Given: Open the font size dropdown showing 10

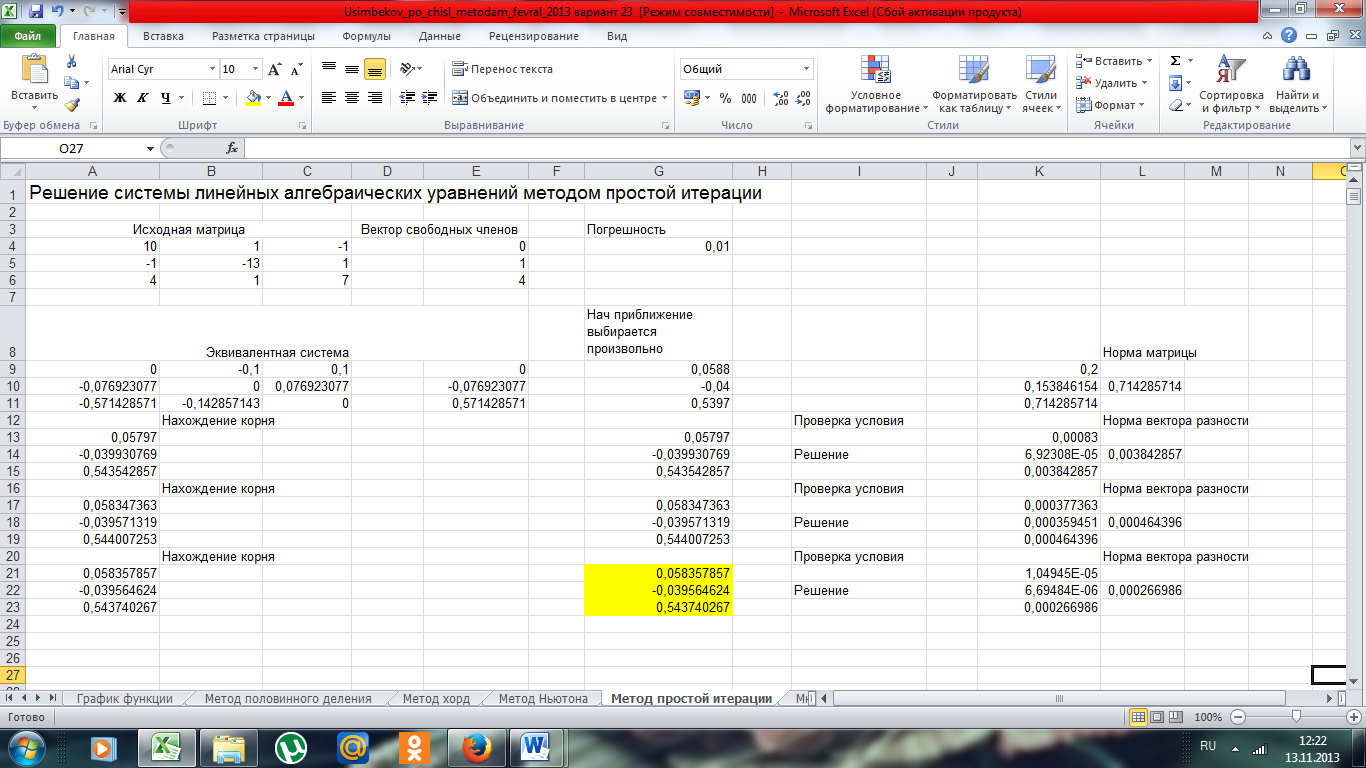Looking at the screenshot, I should 255,70.
